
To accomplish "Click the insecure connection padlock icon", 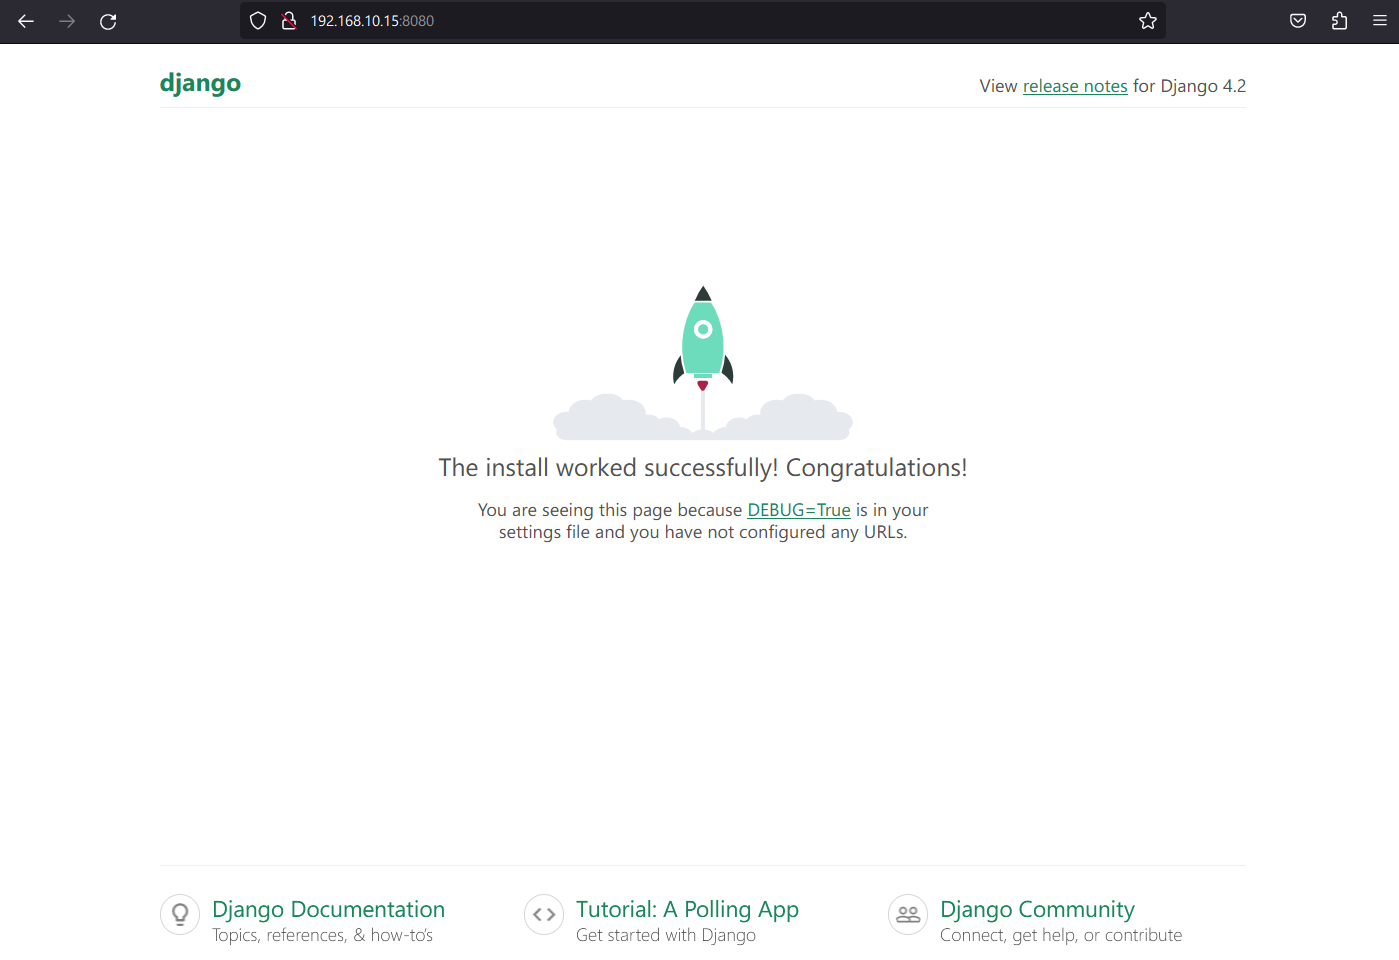I will click(289, 21).
